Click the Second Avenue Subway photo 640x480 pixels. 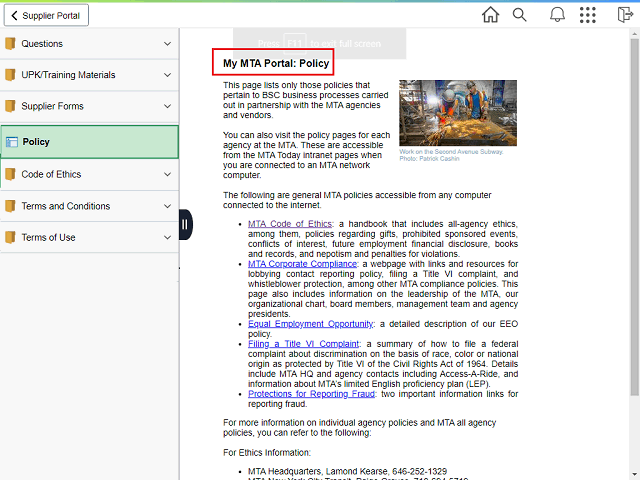[x=458, y=113]
